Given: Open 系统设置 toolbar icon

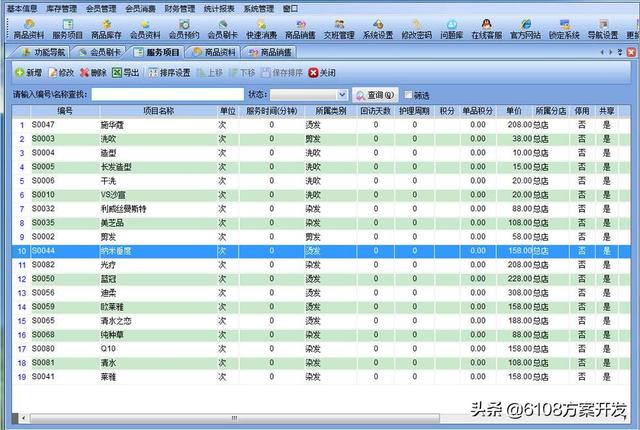Looking at the screenshot, I should tap(378, 29).
